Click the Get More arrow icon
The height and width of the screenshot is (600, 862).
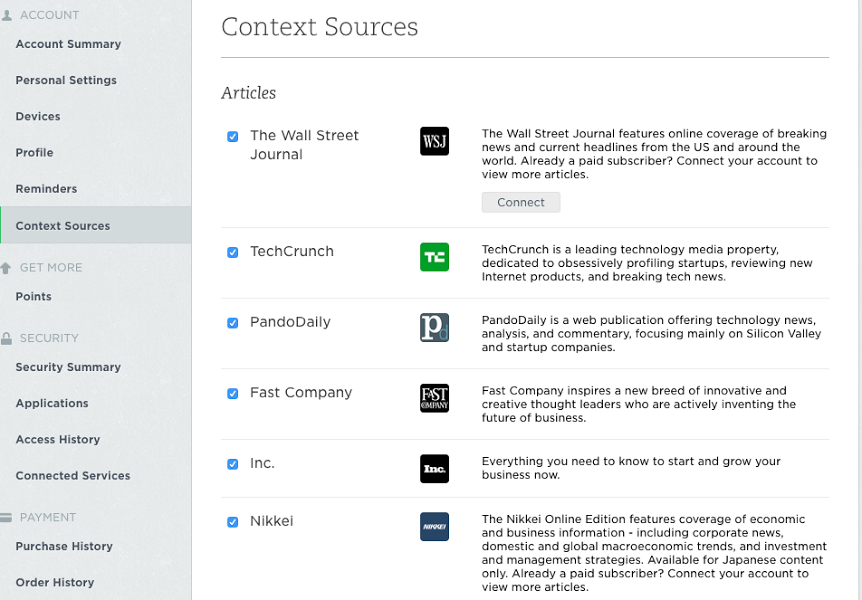tap(6, 268)
